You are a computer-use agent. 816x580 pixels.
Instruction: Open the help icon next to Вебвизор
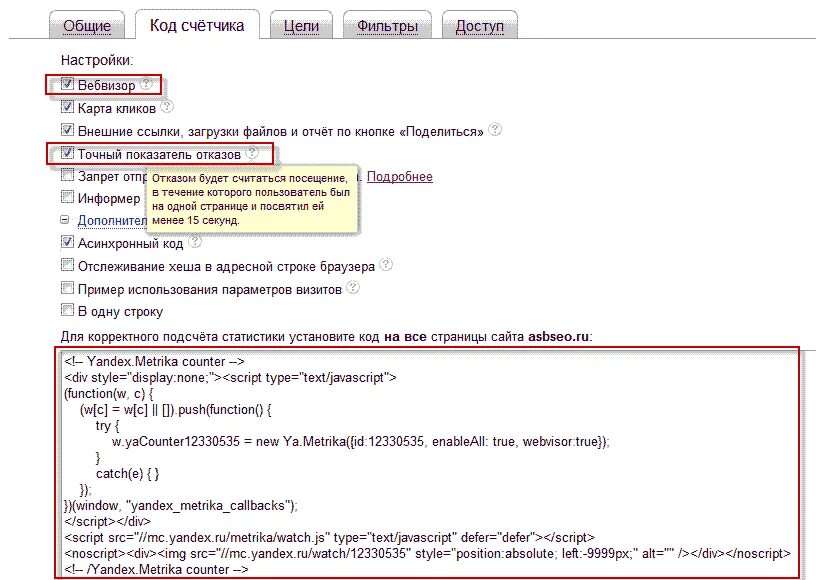(x=147, y=83)
